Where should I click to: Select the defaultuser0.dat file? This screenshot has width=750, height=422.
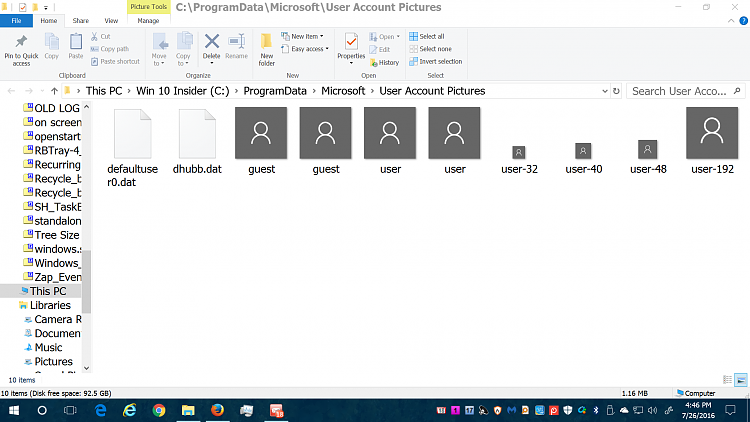pos(132,147)
